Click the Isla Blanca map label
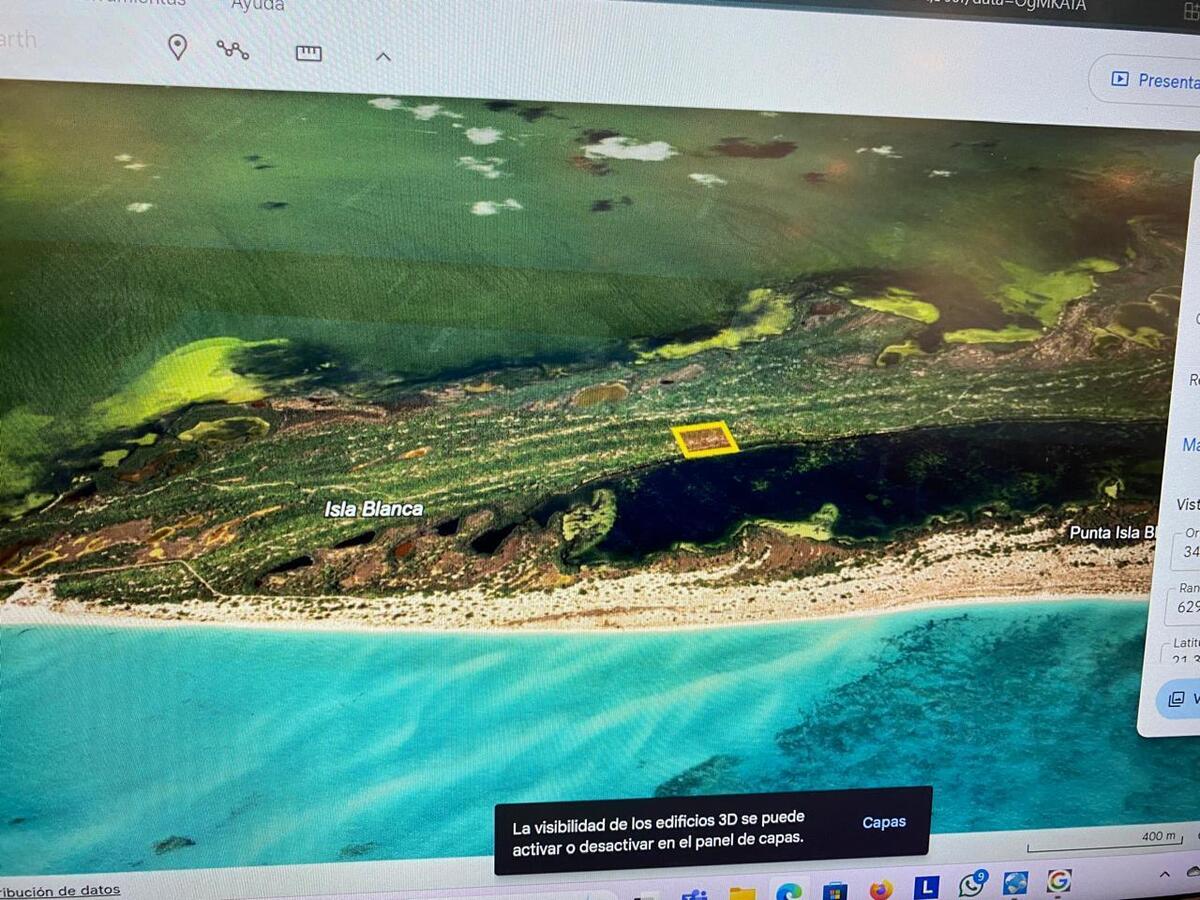The width and height of the screenshot is (1200, 900). pyautogui.click(x=373, y=509)
